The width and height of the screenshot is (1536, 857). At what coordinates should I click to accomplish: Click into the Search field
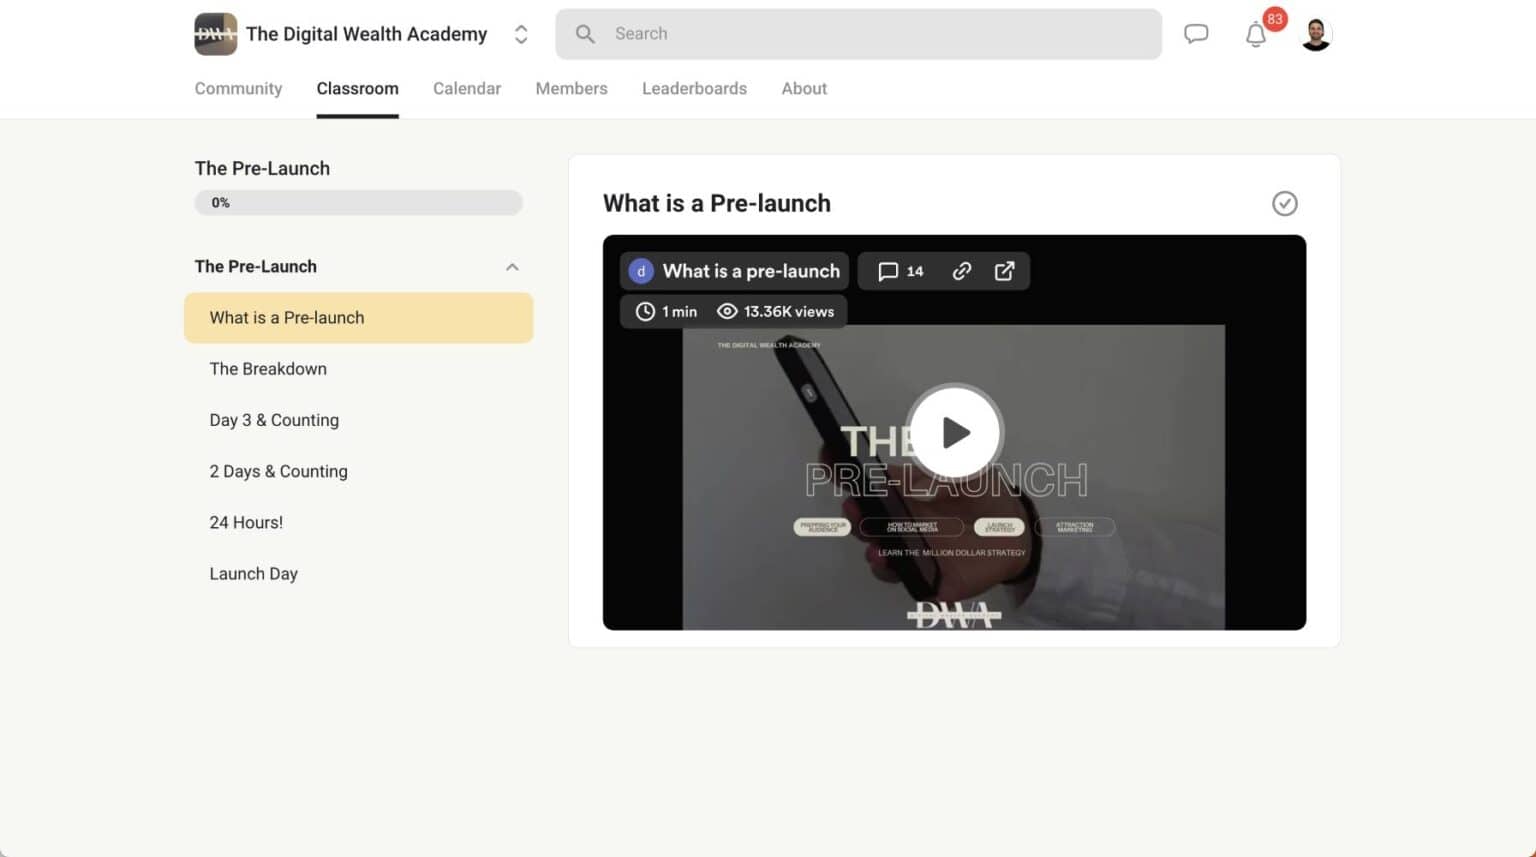coord(858,34)
